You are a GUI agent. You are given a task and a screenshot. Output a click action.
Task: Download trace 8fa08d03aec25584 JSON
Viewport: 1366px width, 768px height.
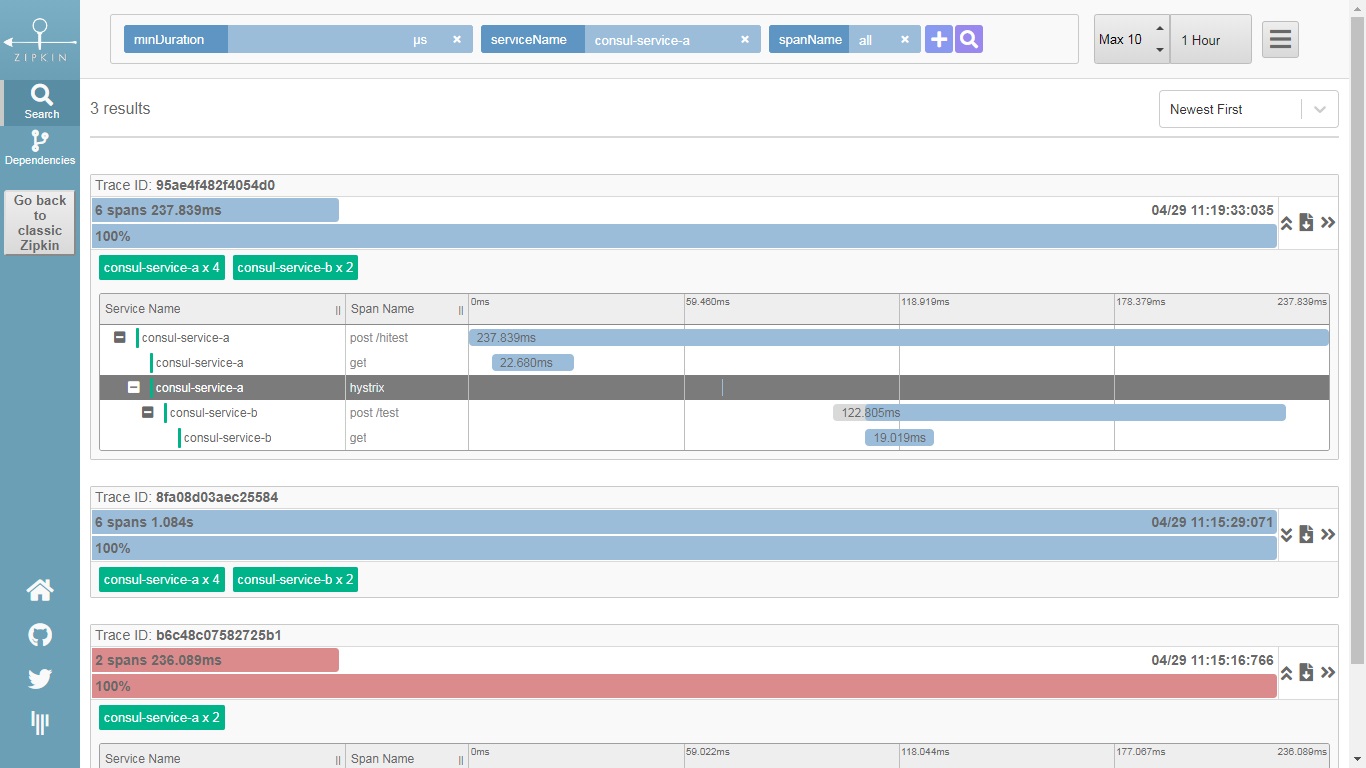click(x=1306, y=535)
